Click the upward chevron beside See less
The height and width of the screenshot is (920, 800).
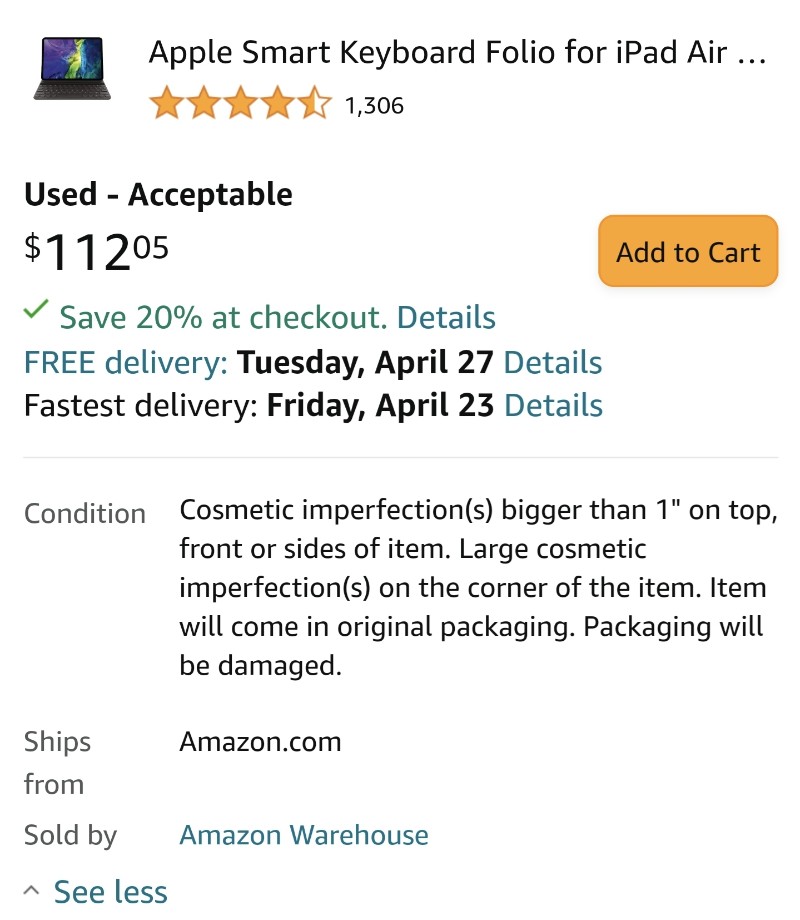[x=32, y=891]
